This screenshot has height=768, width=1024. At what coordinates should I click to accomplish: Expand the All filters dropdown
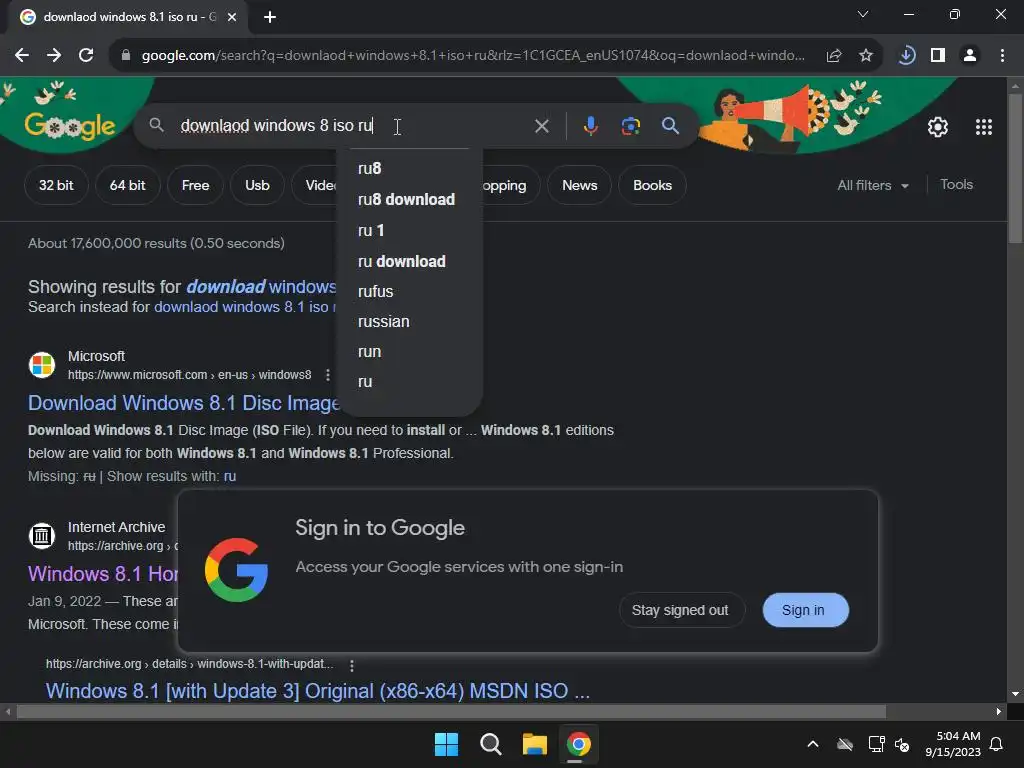point(873,185)
